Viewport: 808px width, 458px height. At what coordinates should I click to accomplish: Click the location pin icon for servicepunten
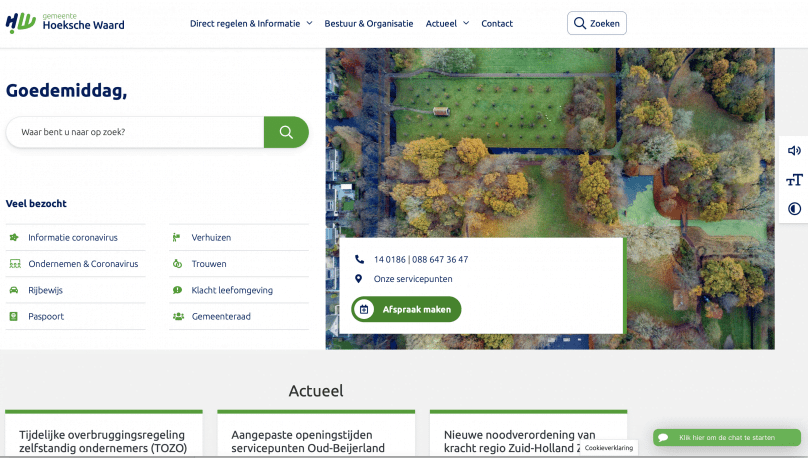359,279
